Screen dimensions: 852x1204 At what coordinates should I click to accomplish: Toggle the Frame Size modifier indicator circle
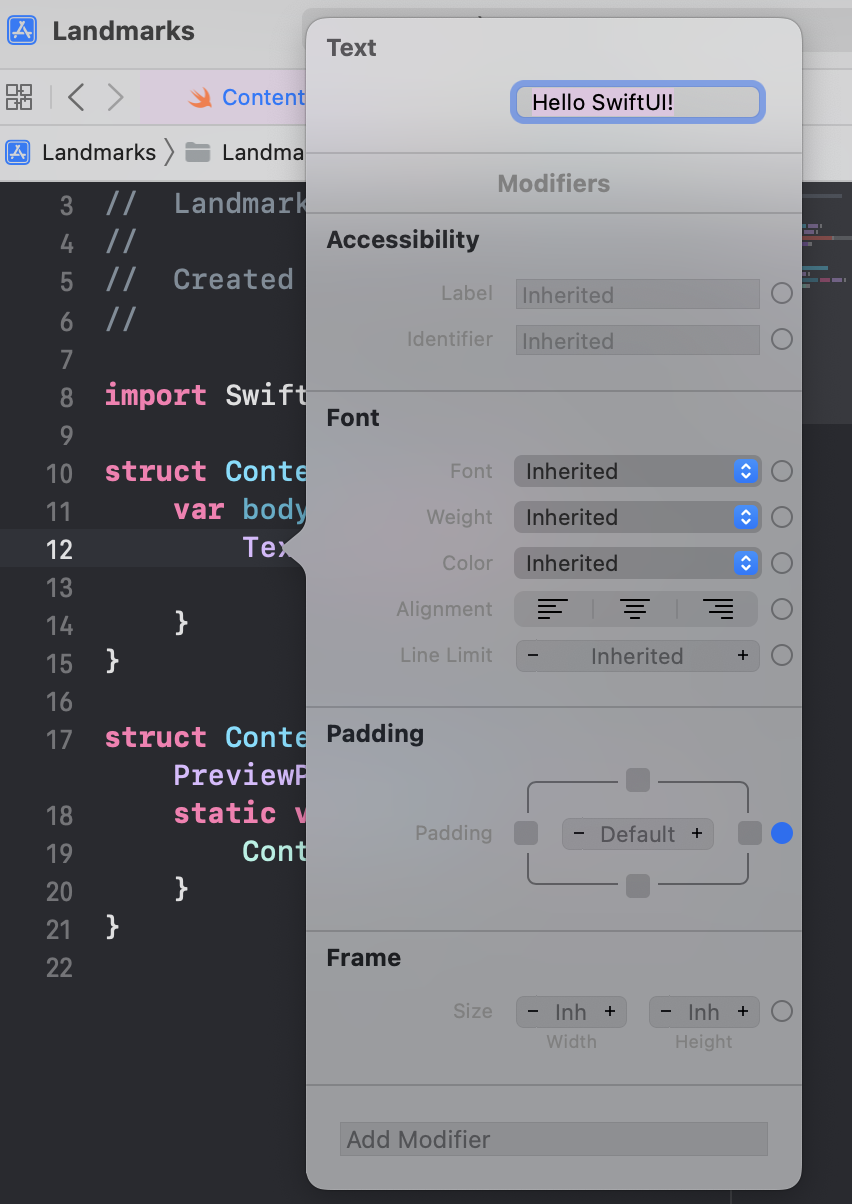coord(782,1011)
